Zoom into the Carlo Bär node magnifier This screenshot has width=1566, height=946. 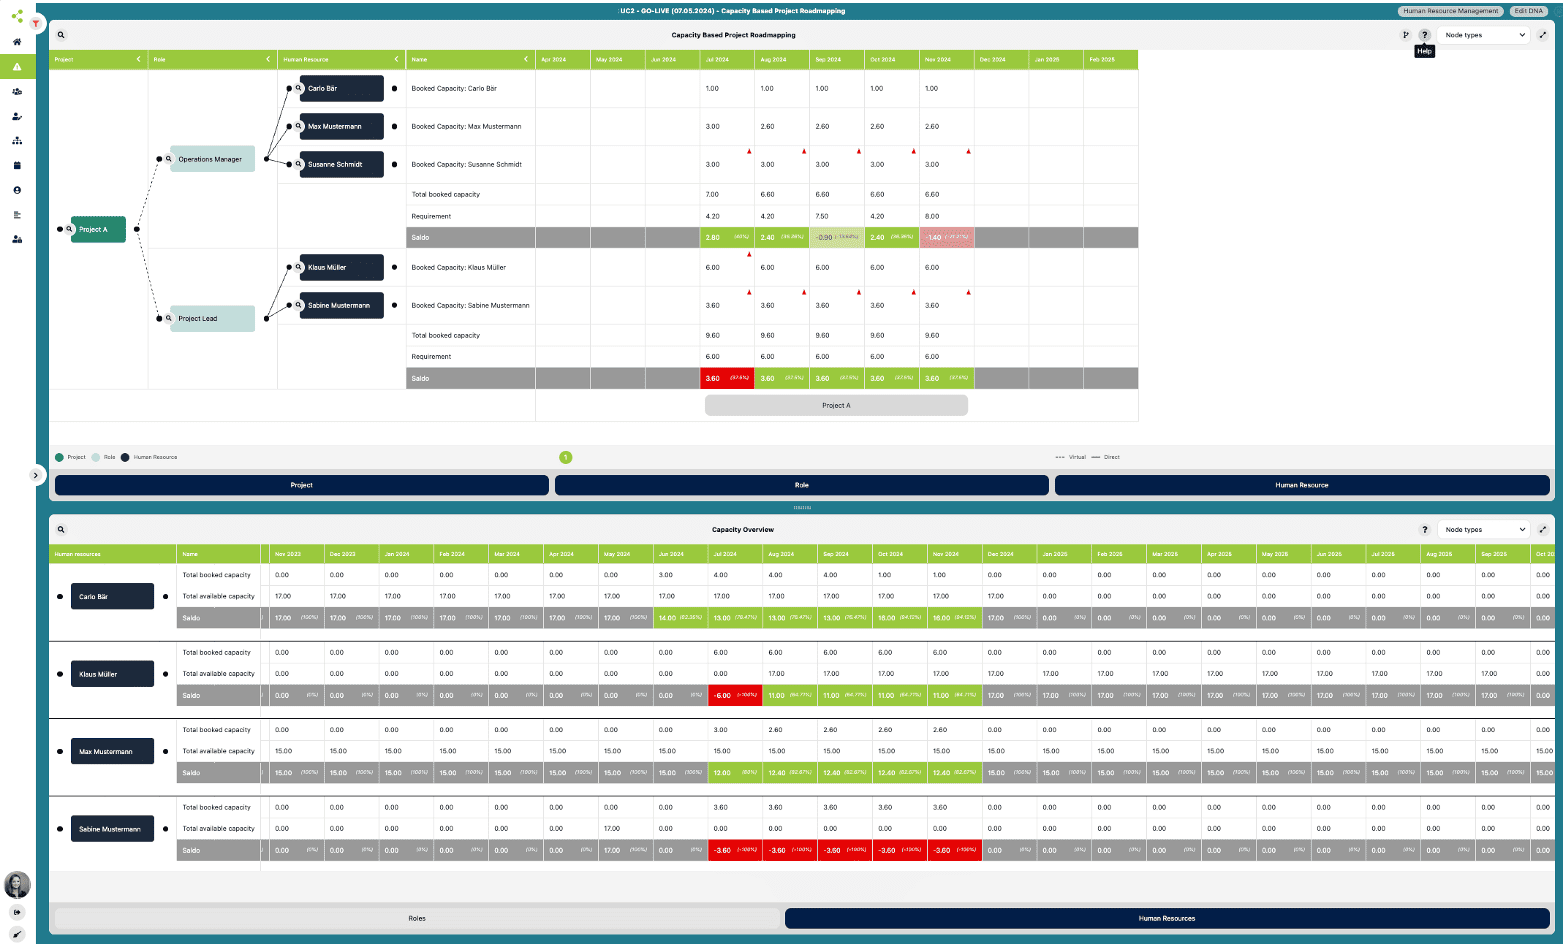[298, 88]
